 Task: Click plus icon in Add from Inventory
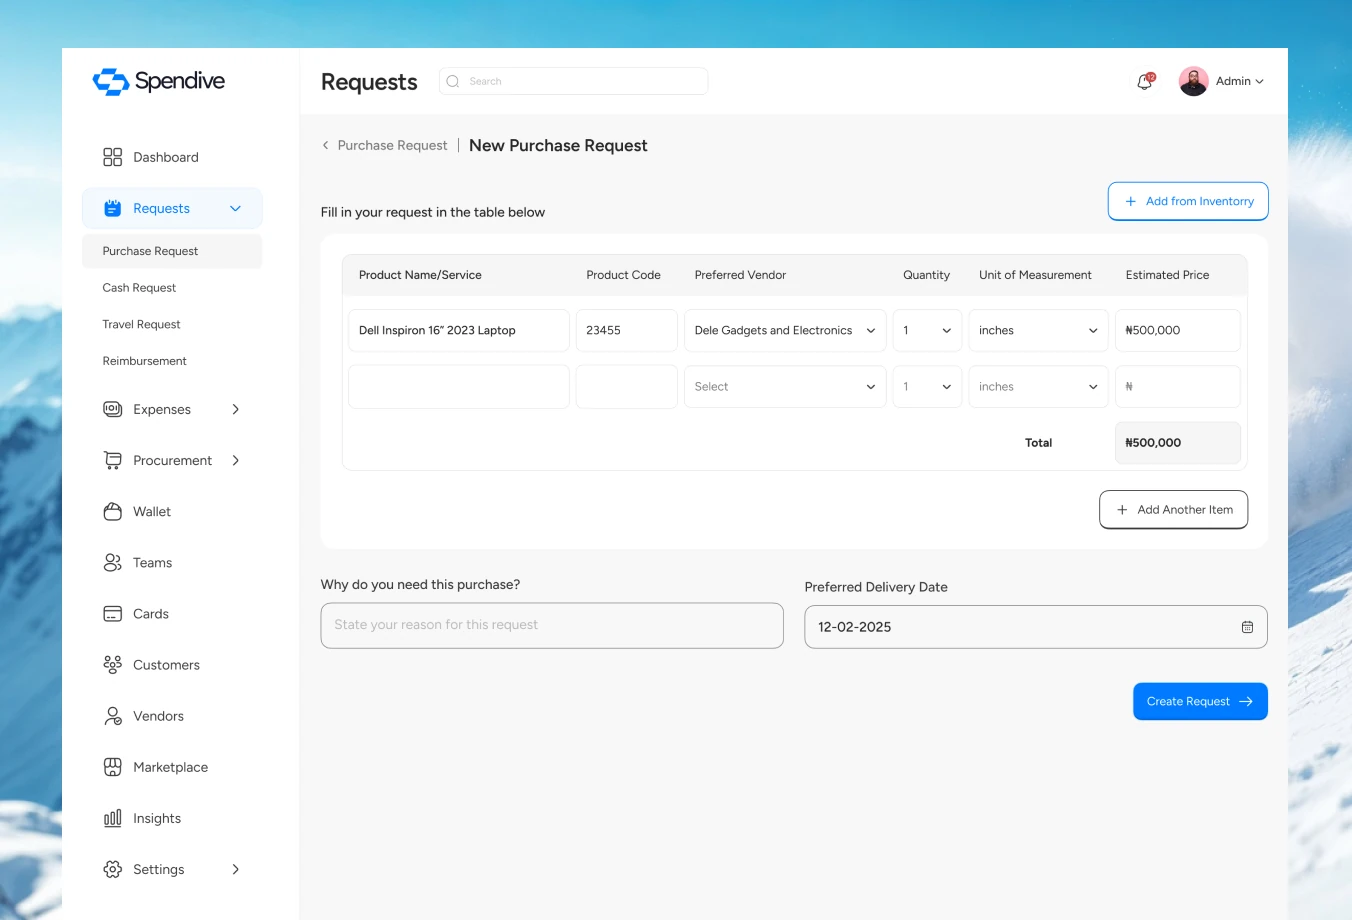coord(1130,201)
